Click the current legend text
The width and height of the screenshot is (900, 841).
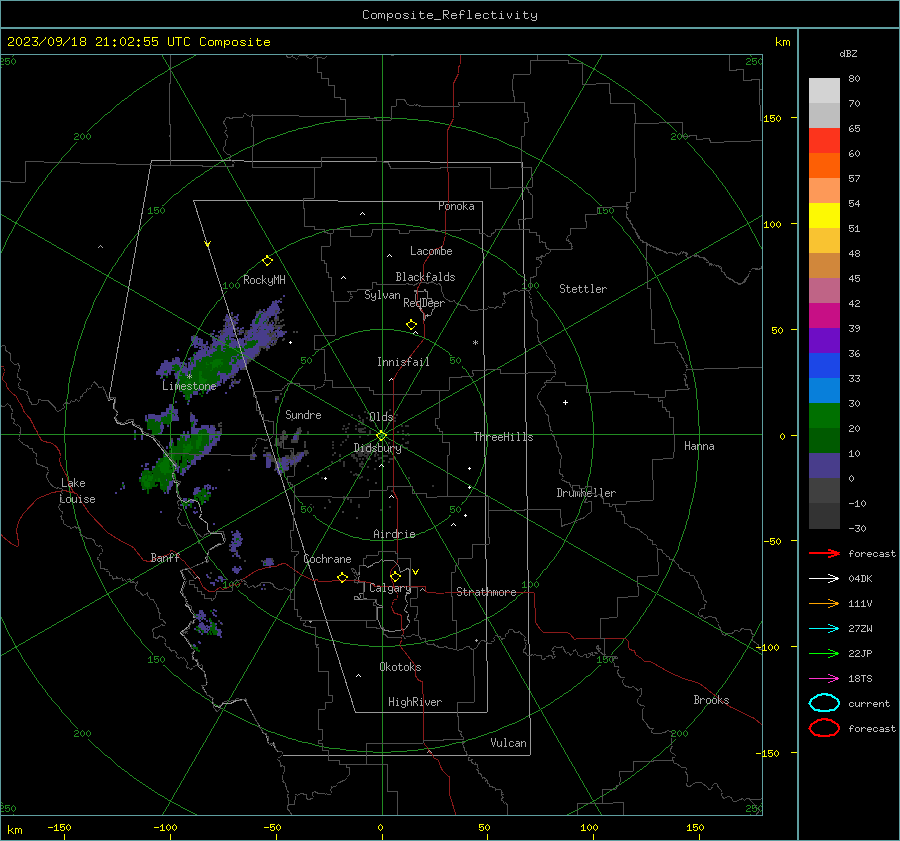869,703
